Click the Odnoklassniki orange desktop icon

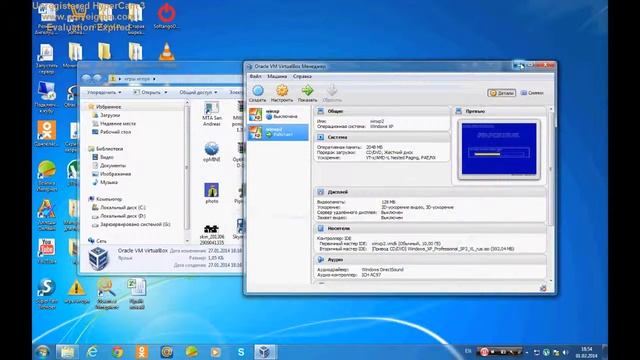point(47,133)
